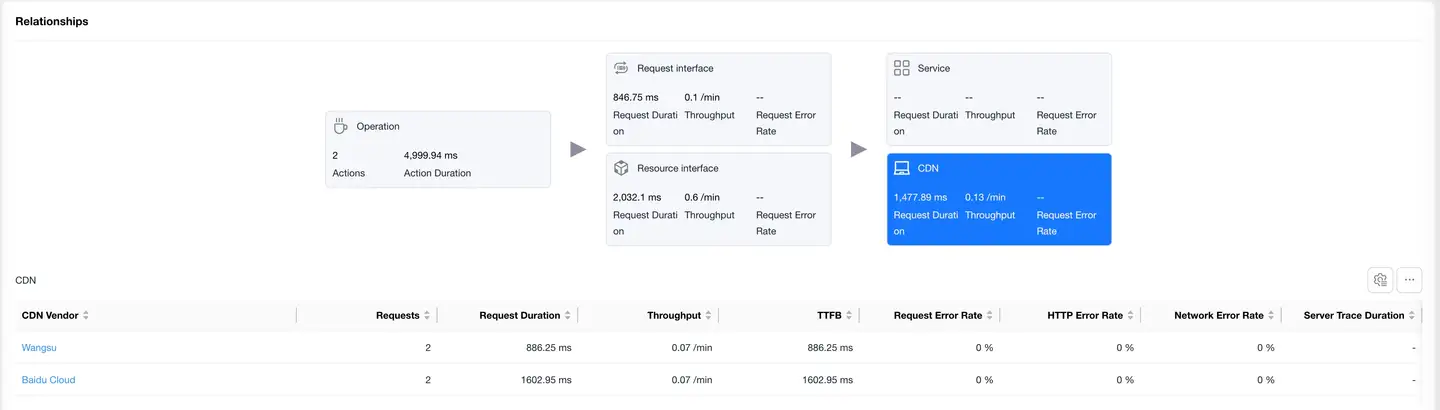Sort by Request Error Rate column

991,316
